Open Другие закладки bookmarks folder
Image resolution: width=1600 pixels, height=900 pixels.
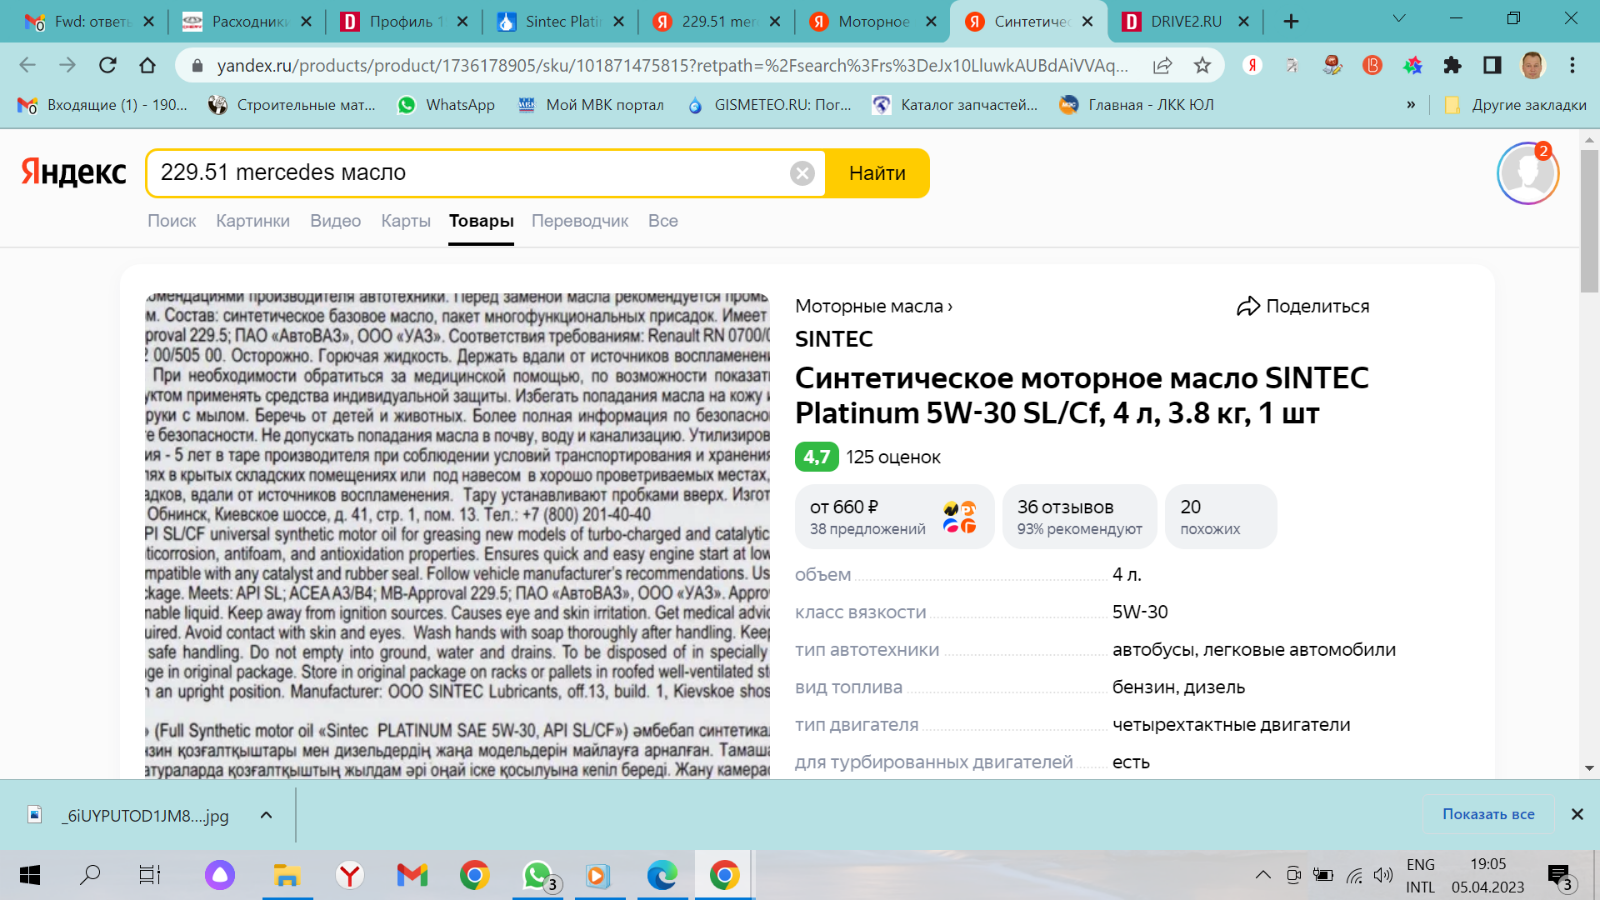[1516, 105]
